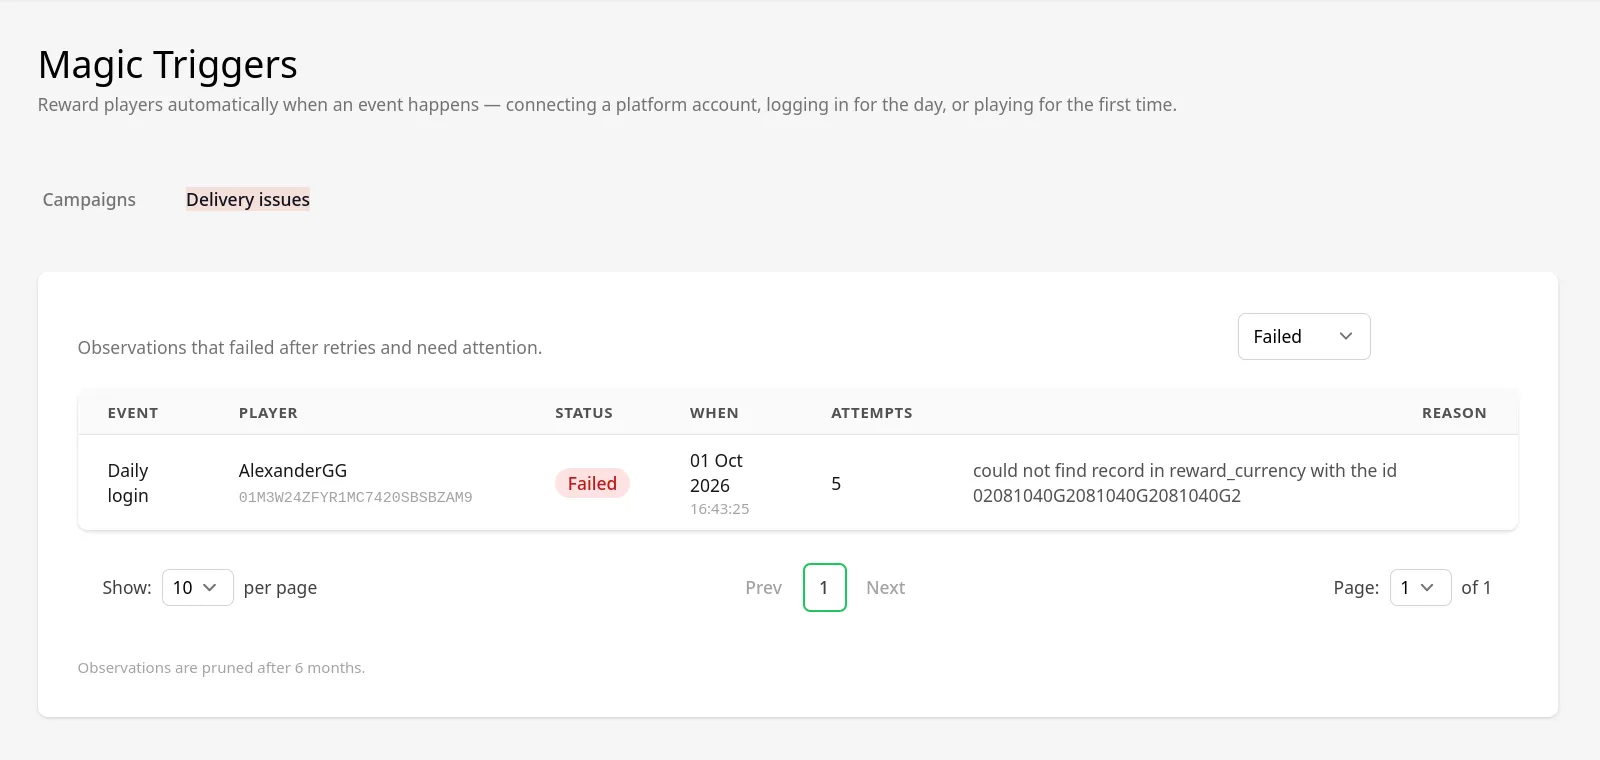The width and height of the screenshot is (1600, 760).
Task: Select page 1 in pagination
Action: point(825,588)
